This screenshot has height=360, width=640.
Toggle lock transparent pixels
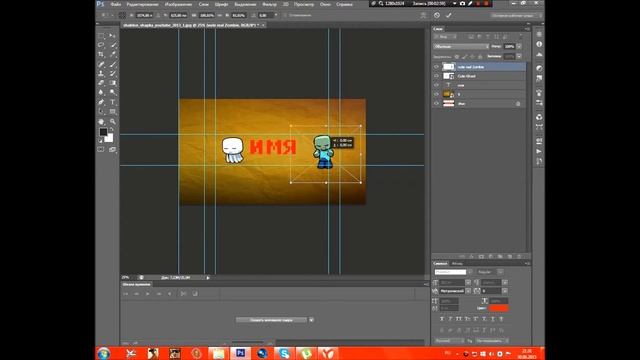pyautogui.click(x=457, y=56)
